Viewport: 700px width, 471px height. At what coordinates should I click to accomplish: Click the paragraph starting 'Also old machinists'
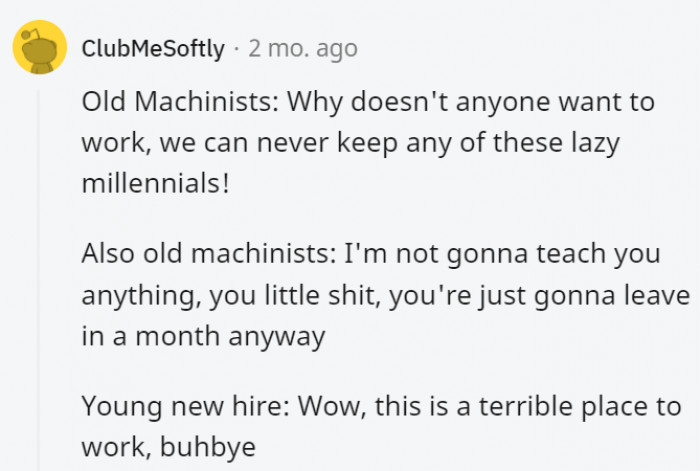[386, 295]
